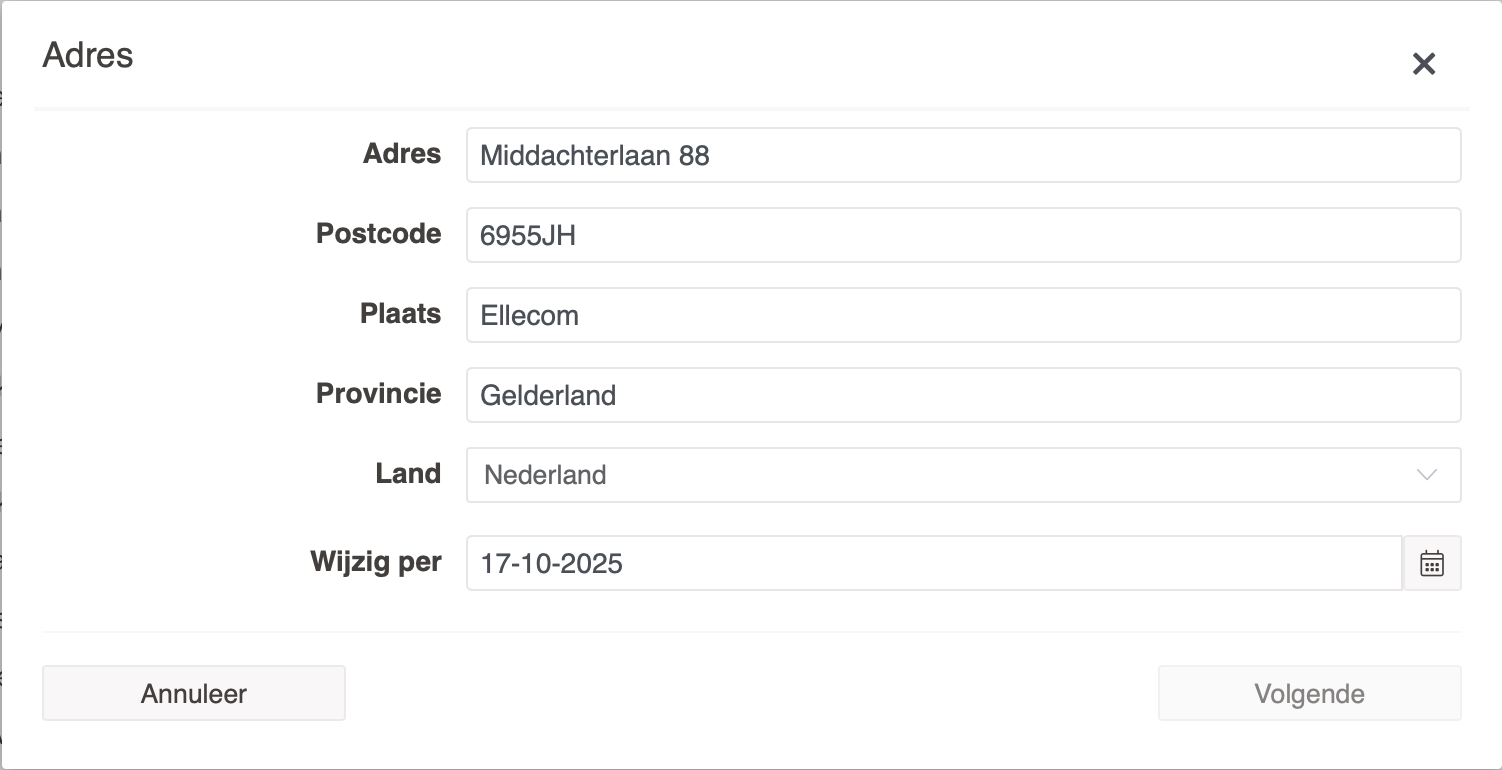The image size is (1502, 770).
Task: Click into the Postcode input field
Action: tap(963, 235)
